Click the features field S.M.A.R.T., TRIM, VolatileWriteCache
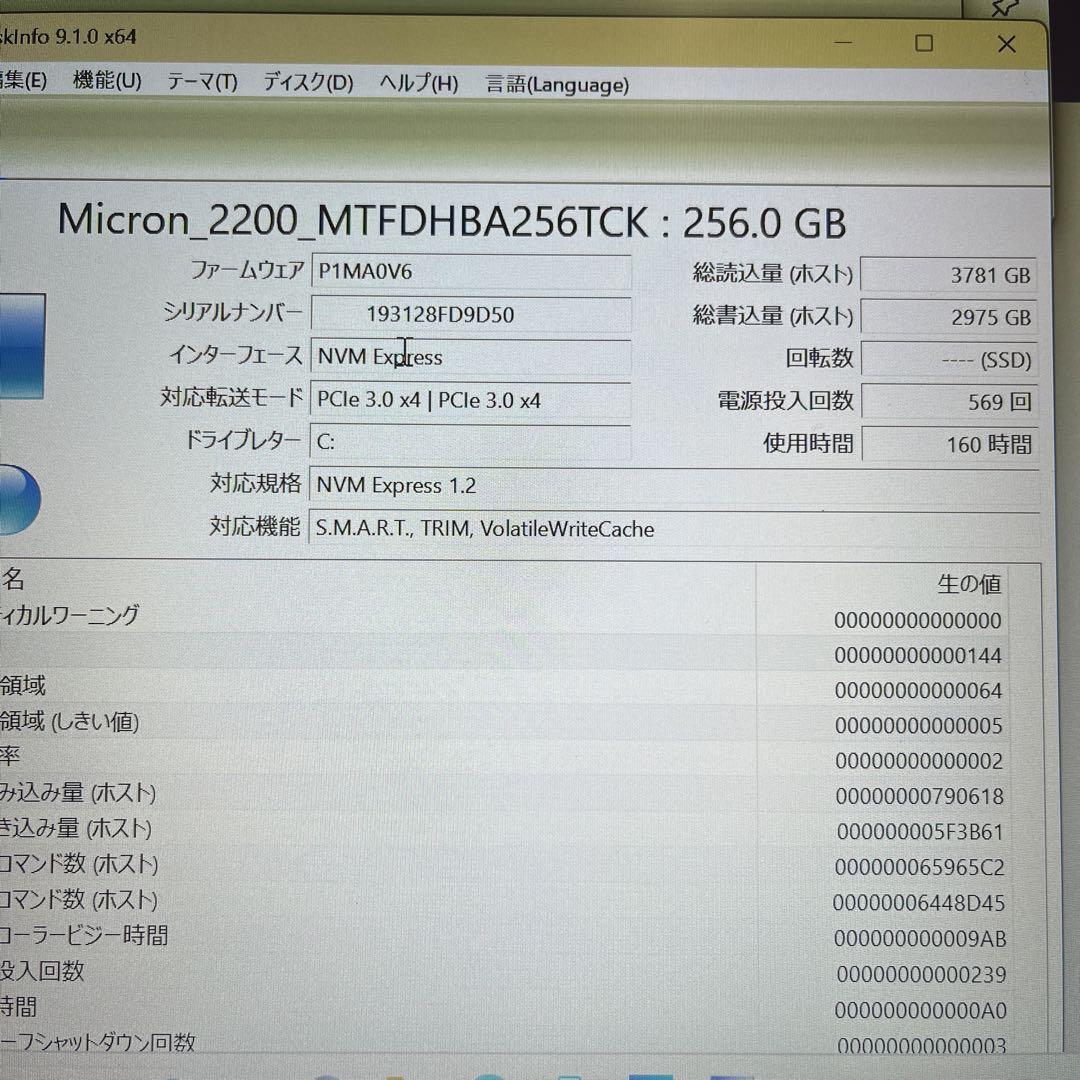The height and width of the screenshot is (1080, 1080). tap(674, 529)
